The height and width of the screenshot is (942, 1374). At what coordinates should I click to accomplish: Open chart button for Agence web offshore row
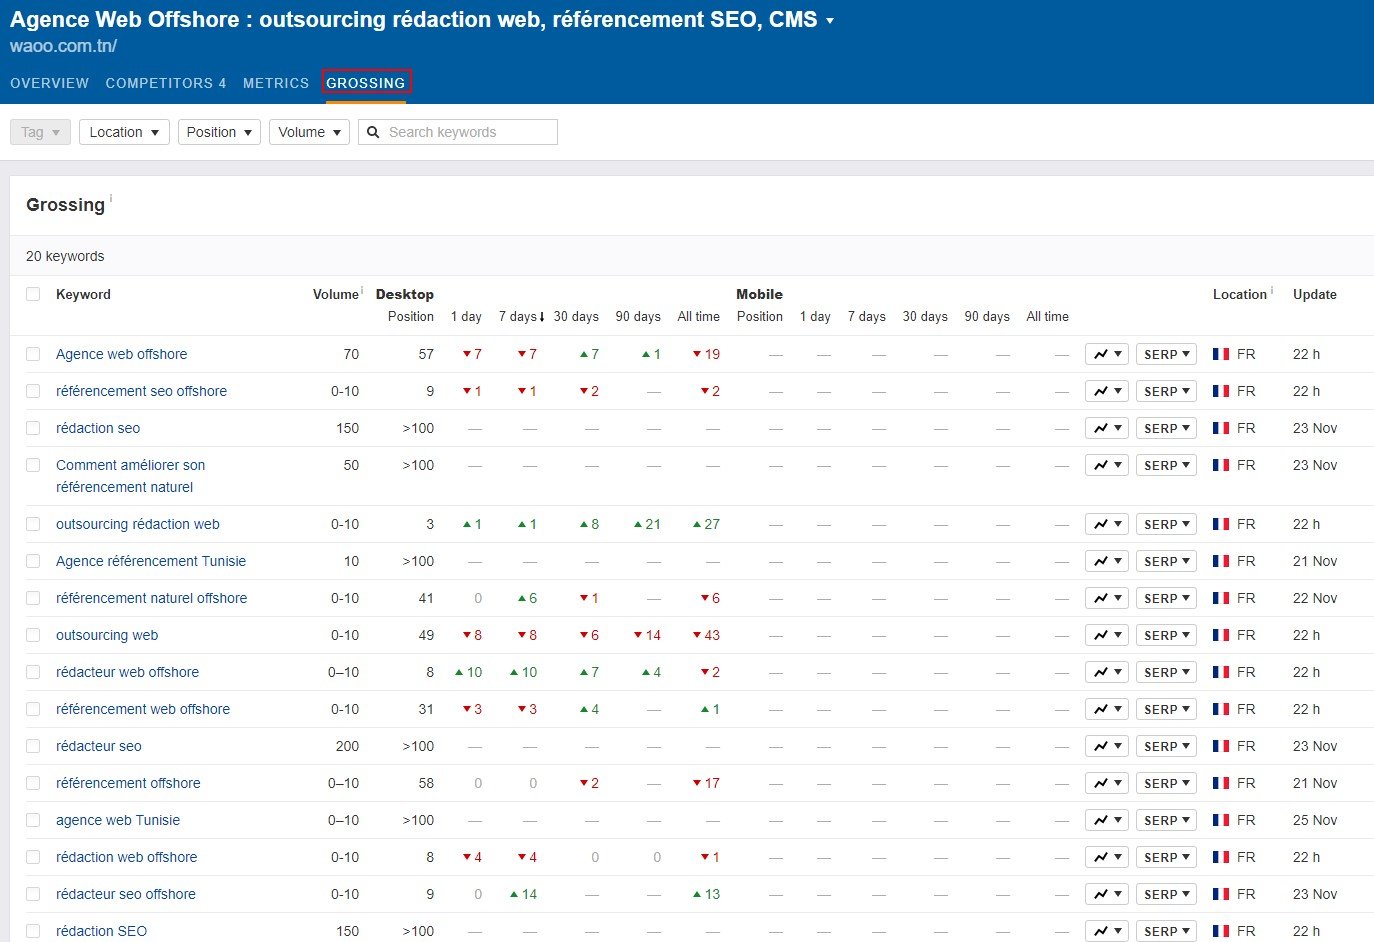pos(1106,354)
